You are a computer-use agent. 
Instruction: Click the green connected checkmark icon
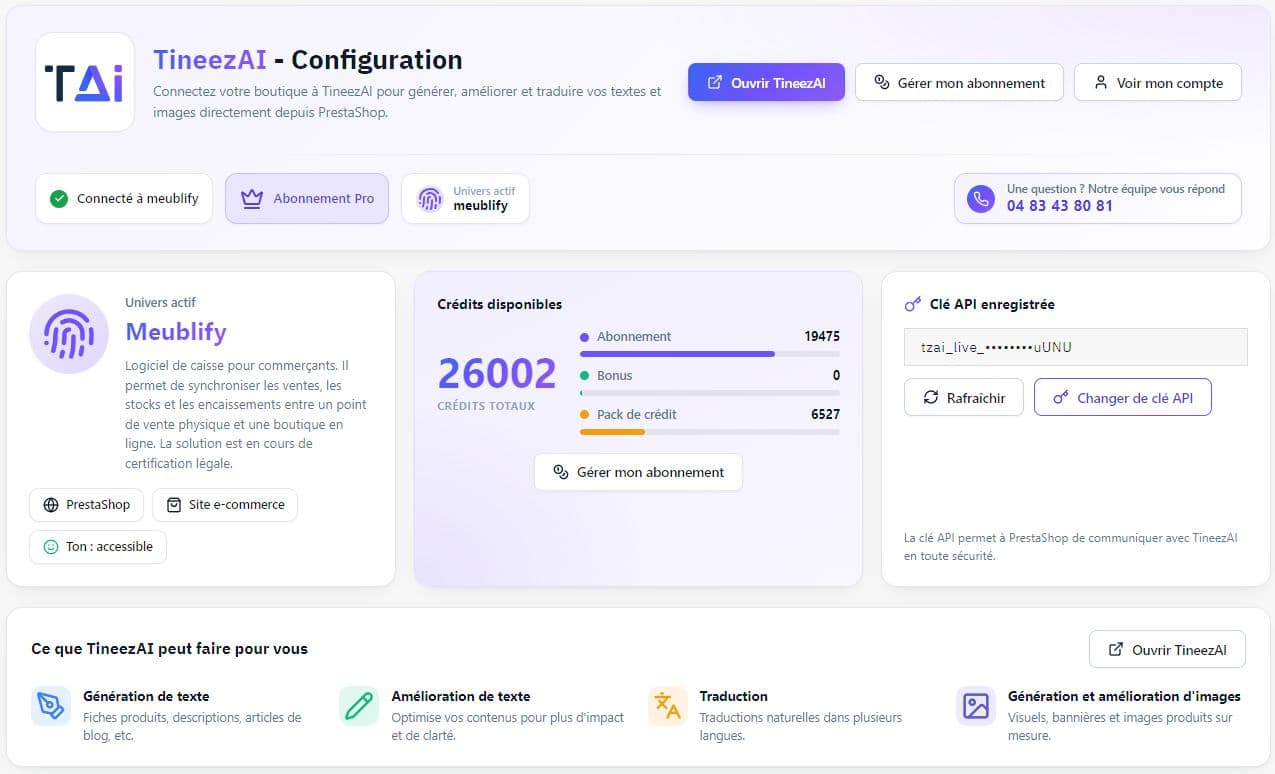click(x=59, y=198)
